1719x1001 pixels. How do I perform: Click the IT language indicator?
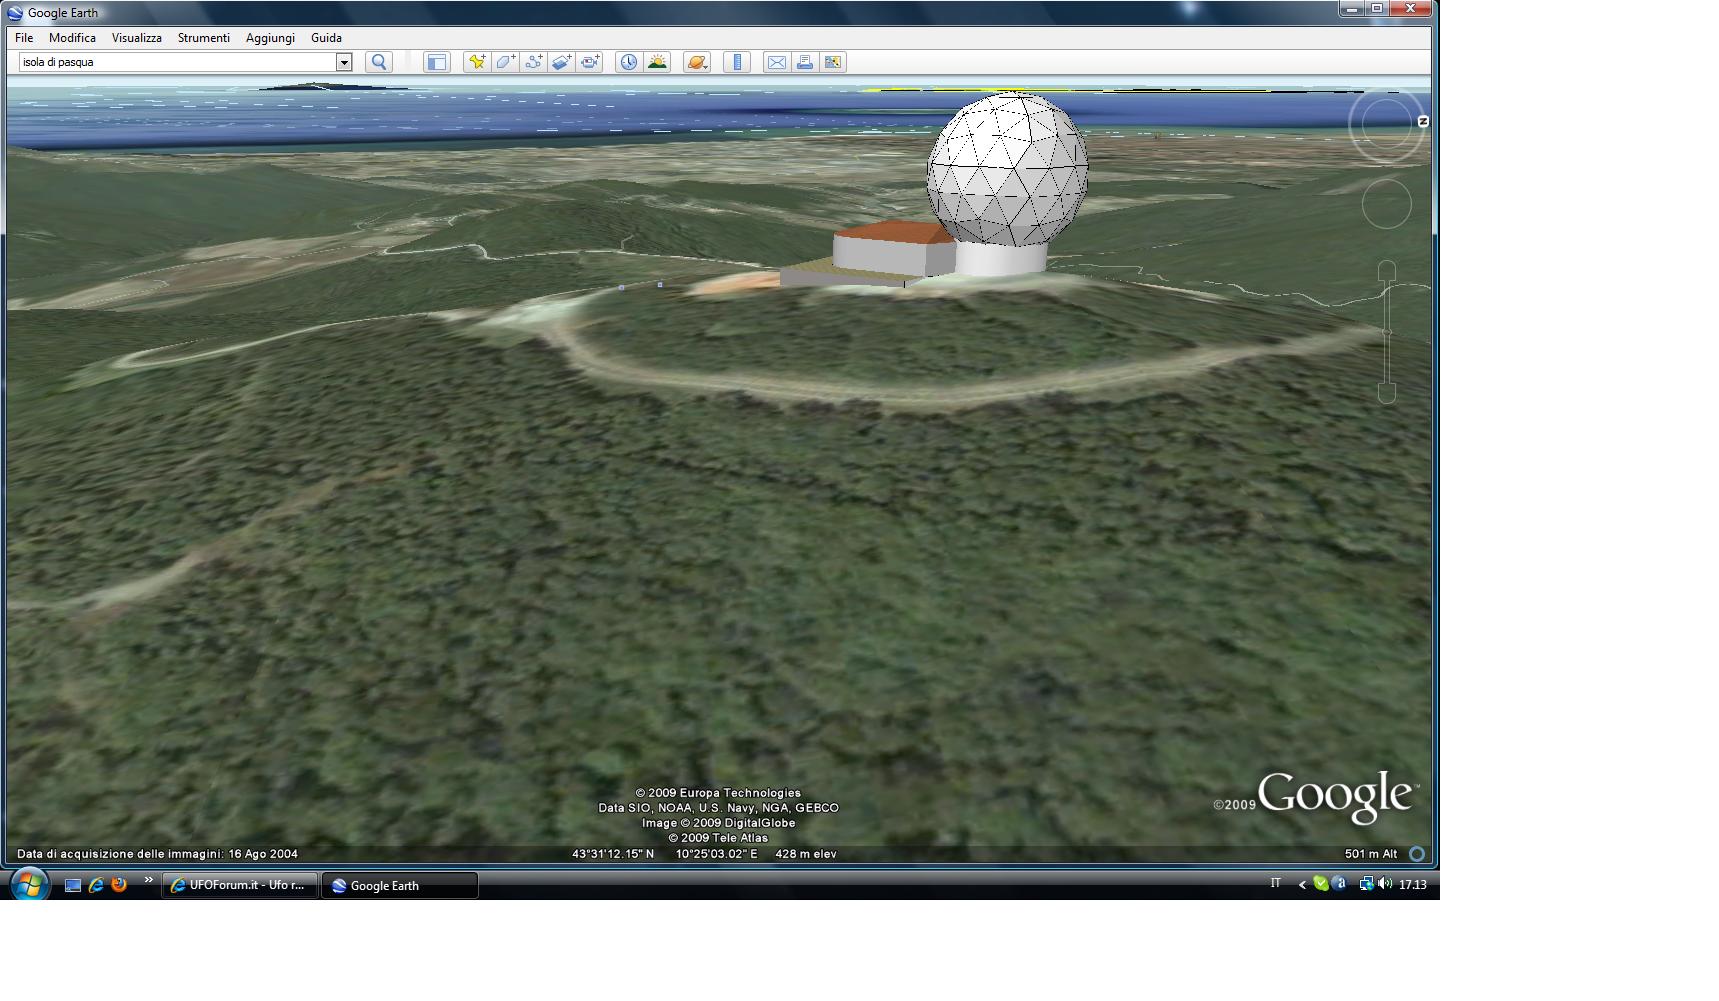[x=1275, y=883]
